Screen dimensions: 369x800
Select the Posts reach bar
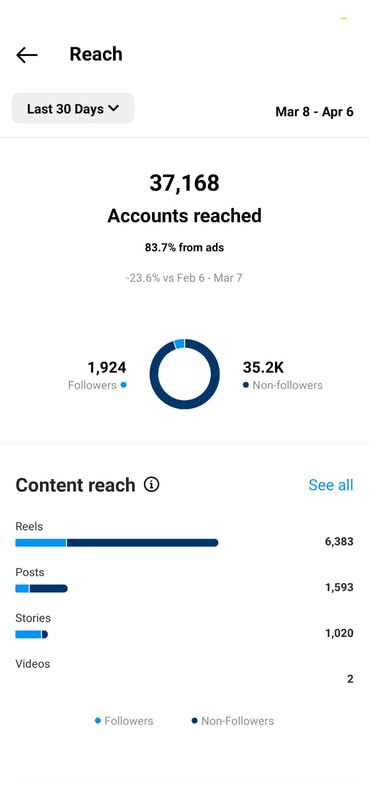click(41, 588)
